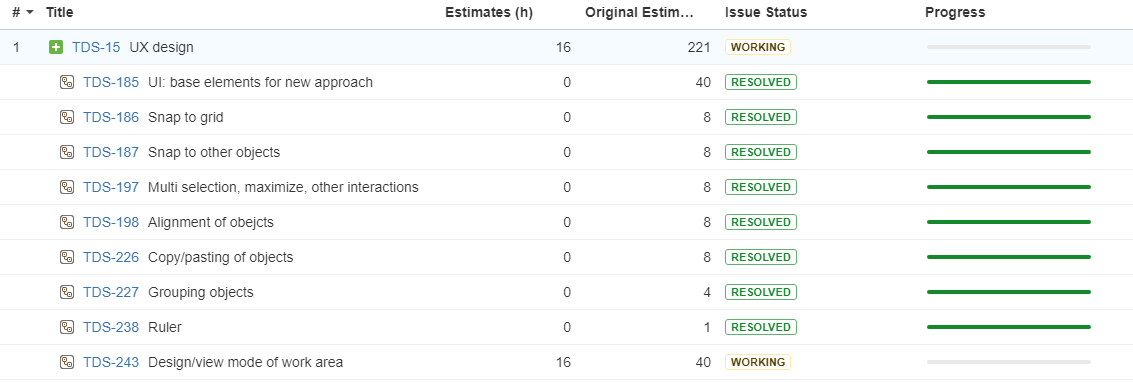This screenshot has height=382, width=1133.
Task: Select 'Multi selection, maximize, other interactions' title
Action: [283, 187]
